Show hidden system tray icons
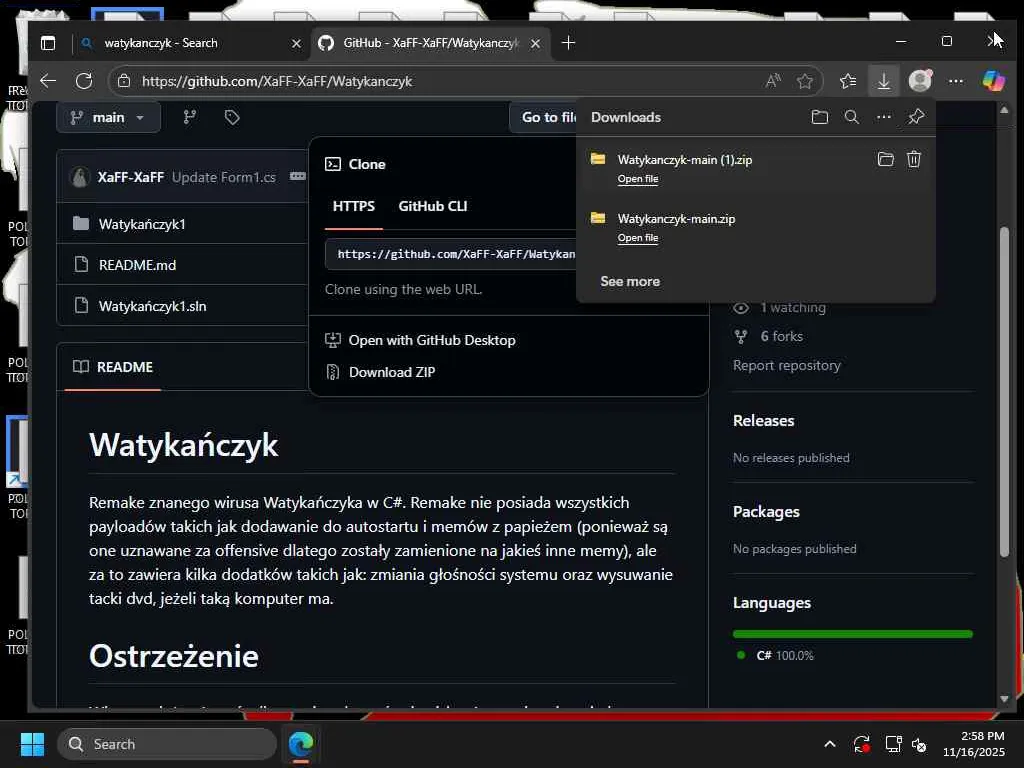The width and height of the screenshot is (1024, 768). coord(829,744)
